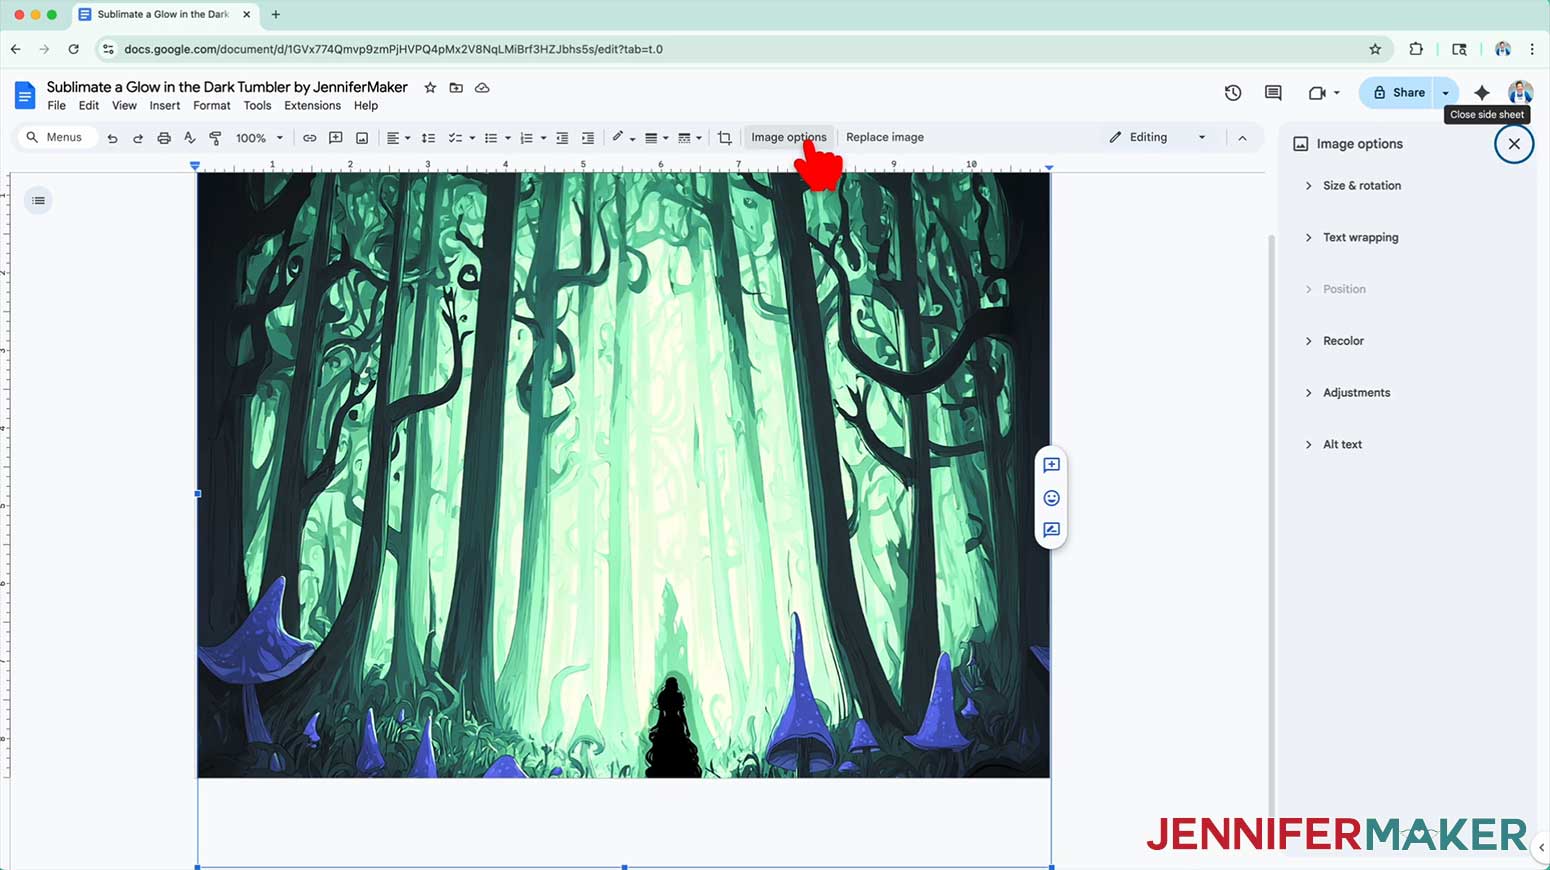Open the Google account avatar in Docs
This screenshot has height=870, width=1550.
tap(1520, 93)
